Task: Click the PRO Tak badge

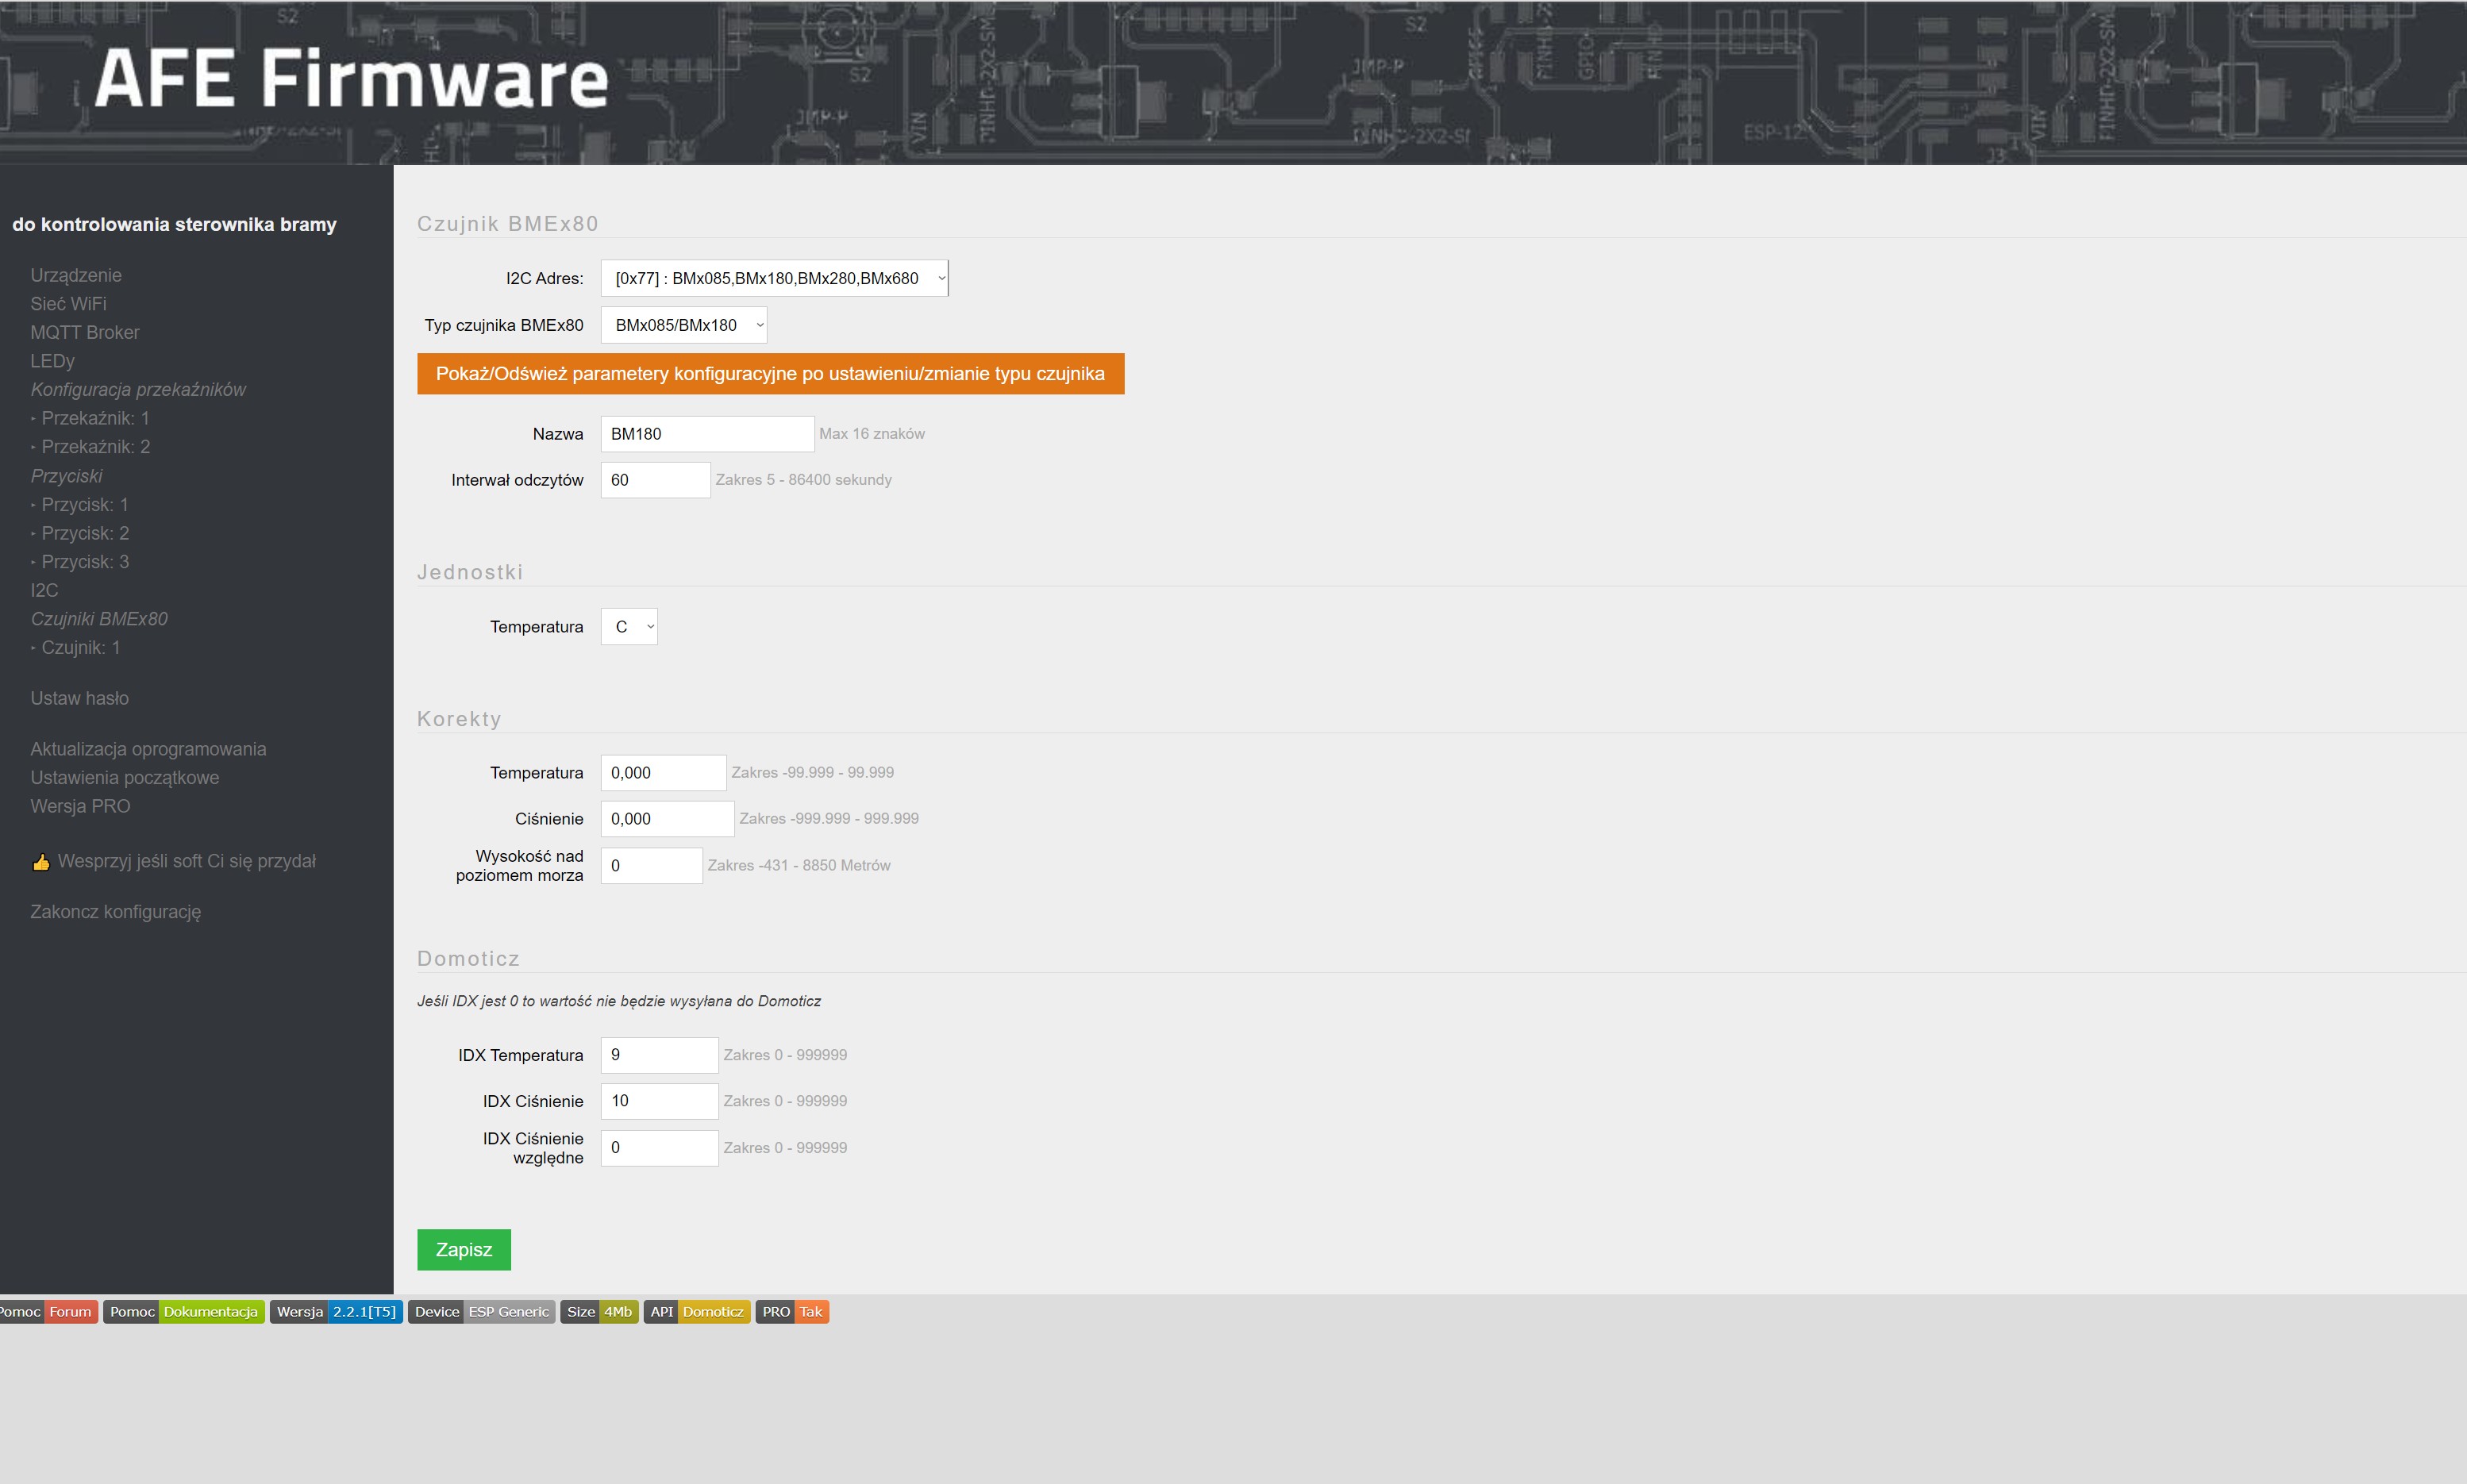Action: click(x=791, y=1311)
